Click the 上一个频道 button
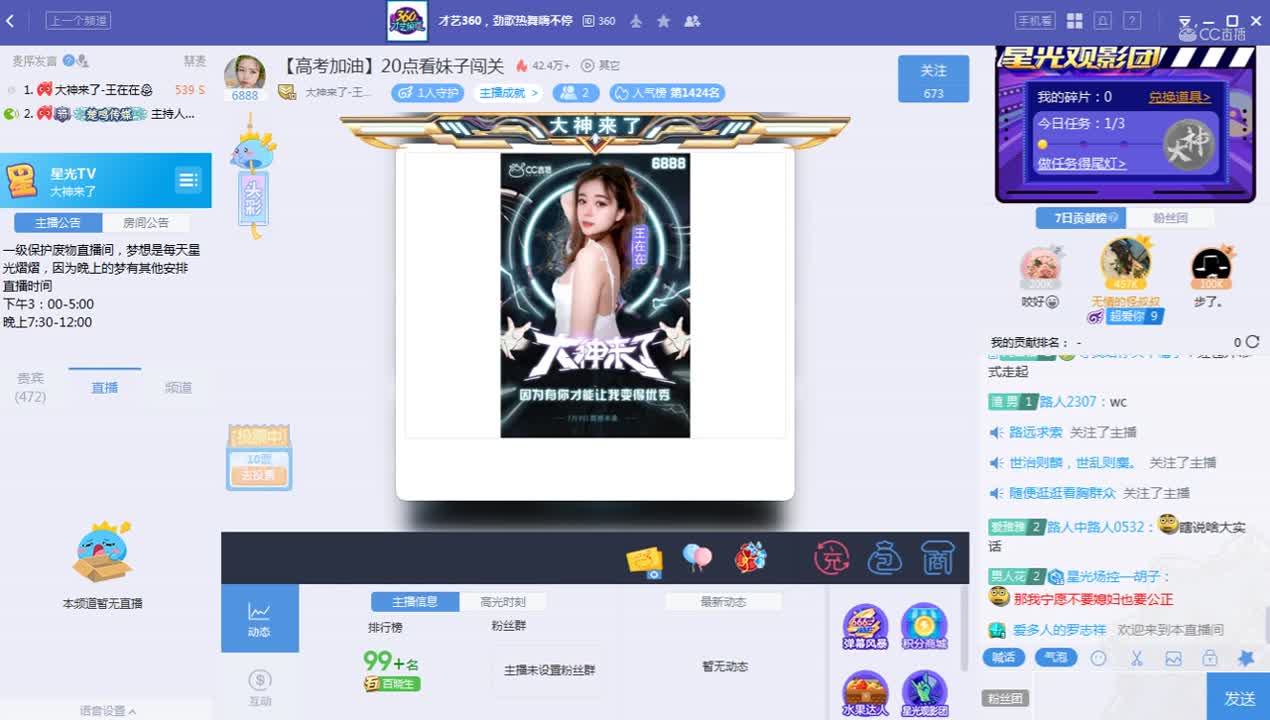1270x720 pixels. 78,21
